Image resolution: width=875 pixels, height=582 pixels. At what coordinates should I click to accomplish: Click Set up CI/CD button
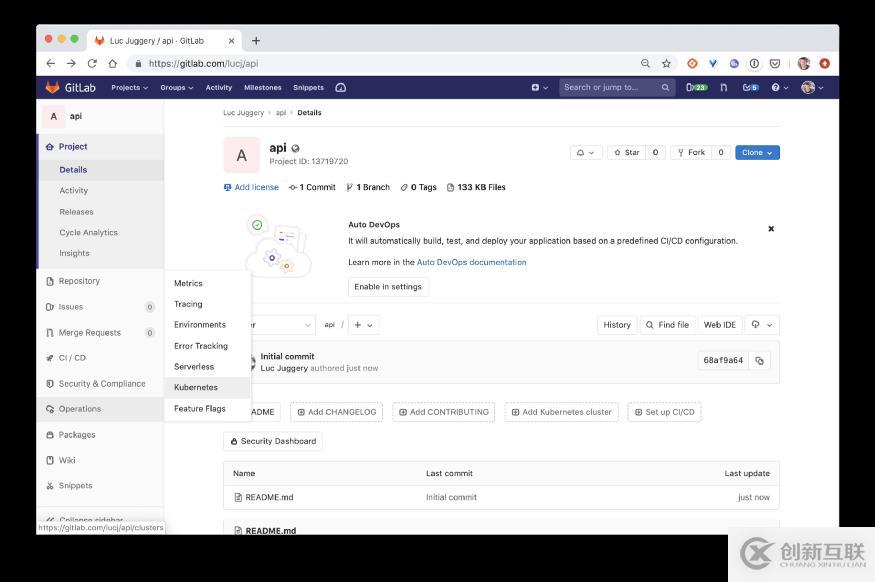point(664,412)
